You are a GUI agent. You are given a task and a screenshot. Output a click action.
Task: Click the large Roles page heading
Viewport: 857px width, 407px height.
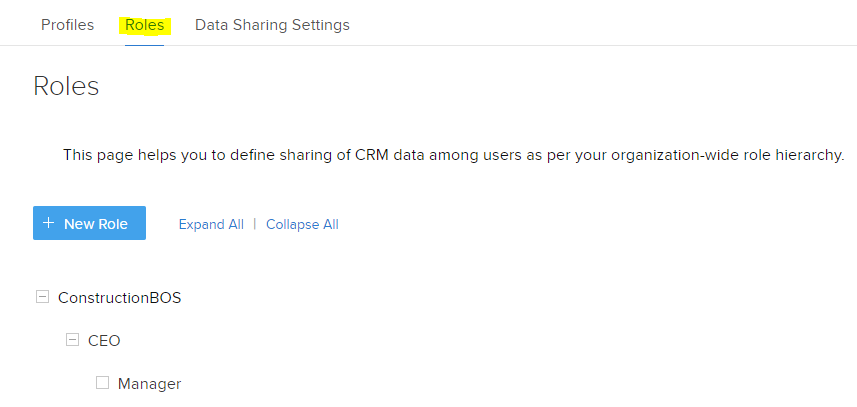click(x=66, y=86)
